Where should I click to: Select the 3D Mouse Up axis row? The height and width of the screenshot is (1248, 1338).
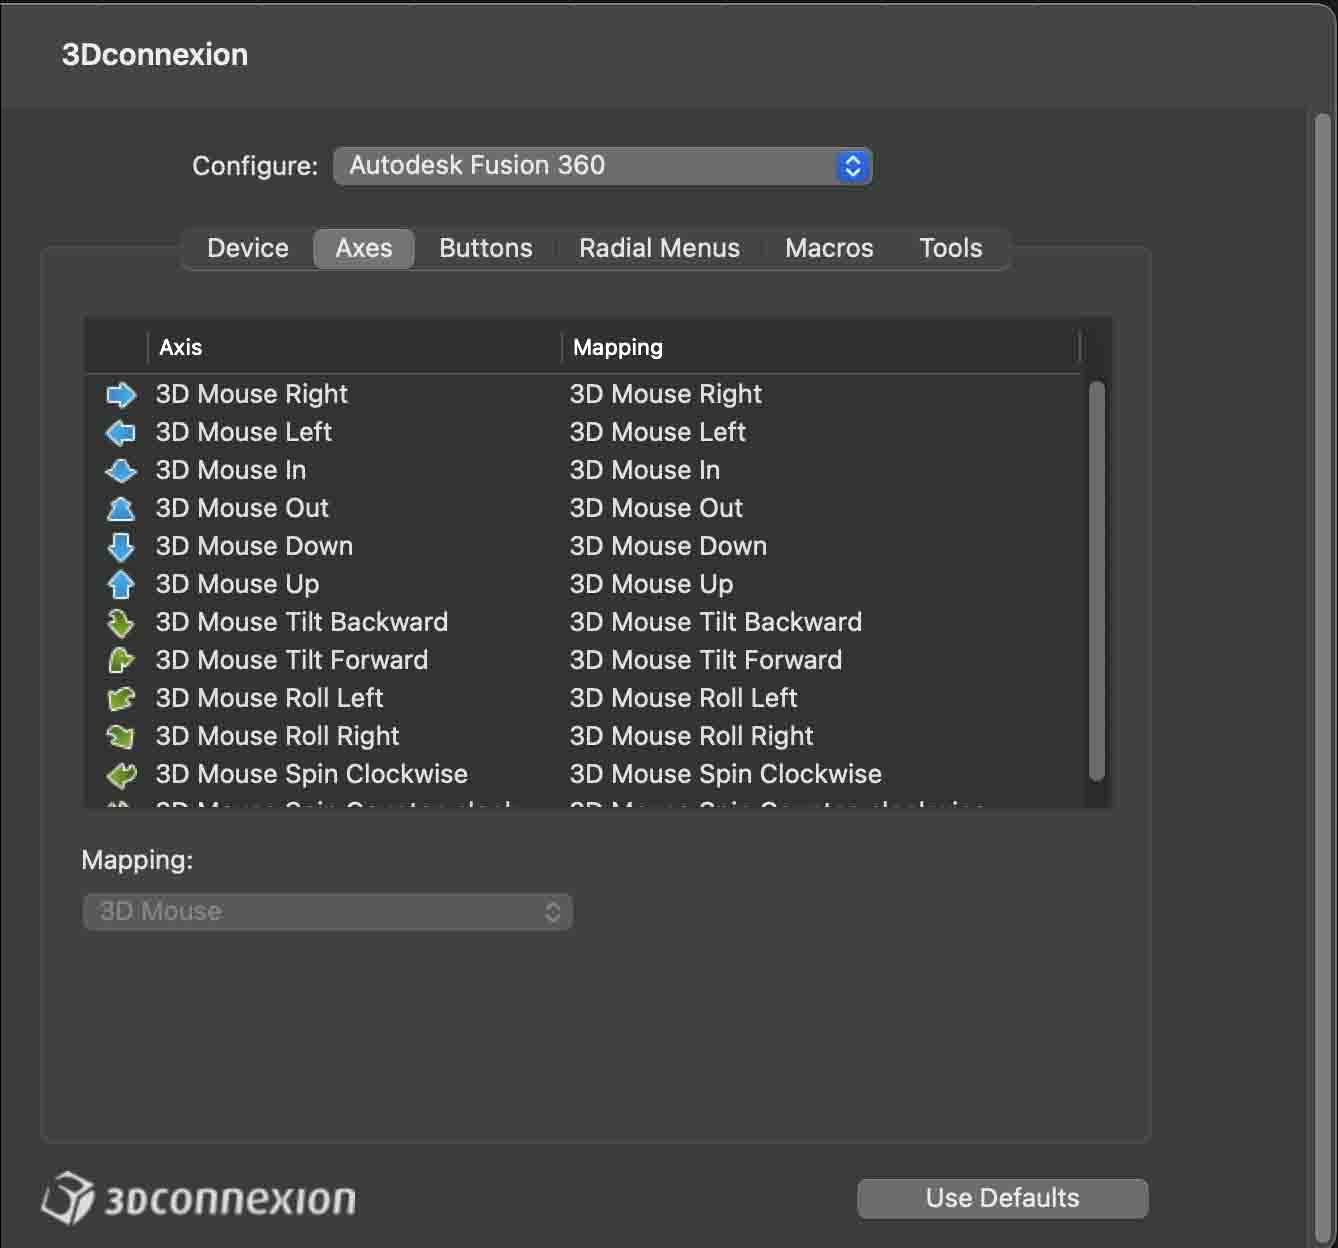coord(584,585)
